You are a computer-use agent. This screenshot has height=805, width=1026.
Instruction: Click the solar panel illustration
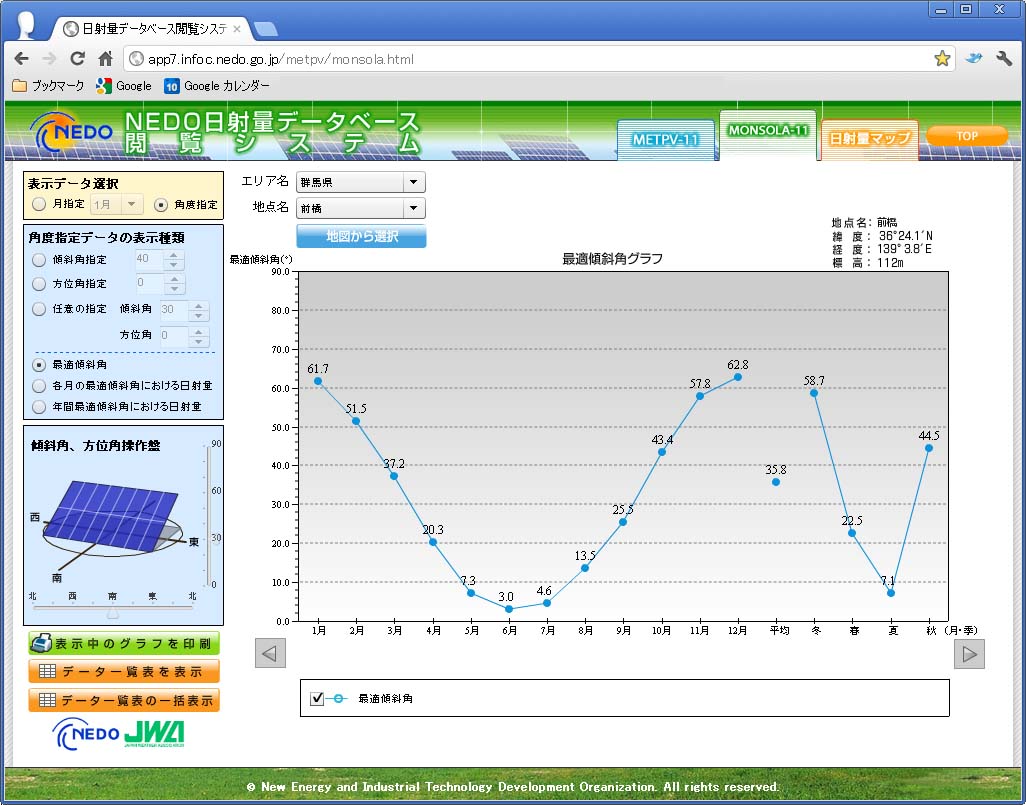(x=111, y=517)
